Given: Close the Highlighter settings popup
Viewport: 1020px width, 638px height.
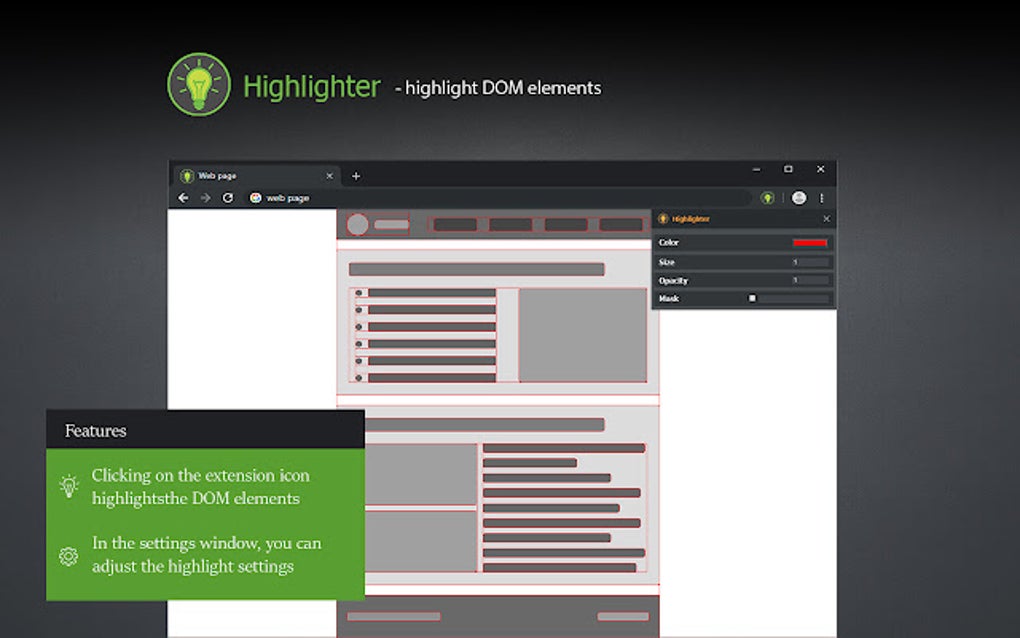Looking at the screenshot, I should (x=826, y=218).
